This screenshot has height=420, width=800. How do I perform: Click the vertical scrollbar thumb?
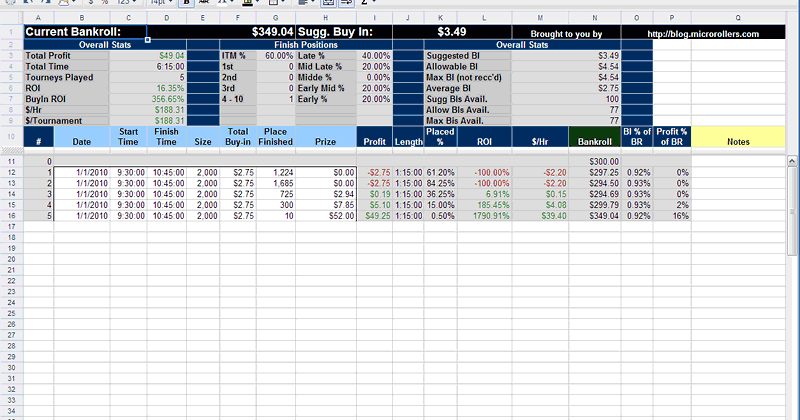[792, 211]
